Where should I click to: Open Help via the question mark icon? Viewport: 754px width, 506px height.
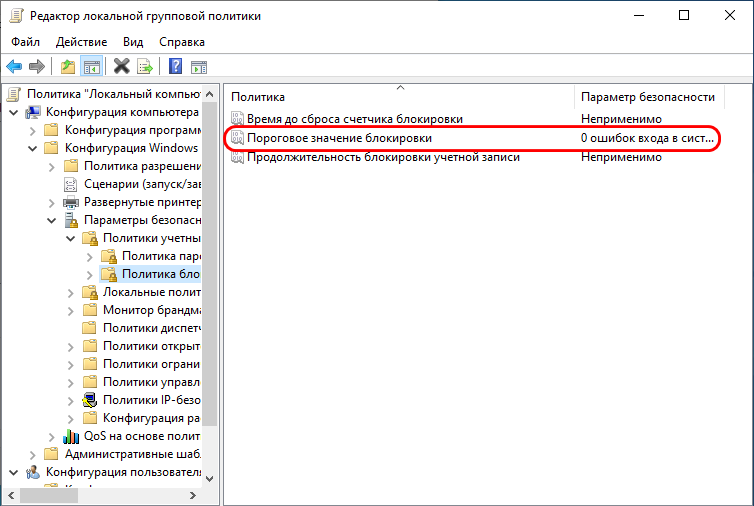click(175, 67)
